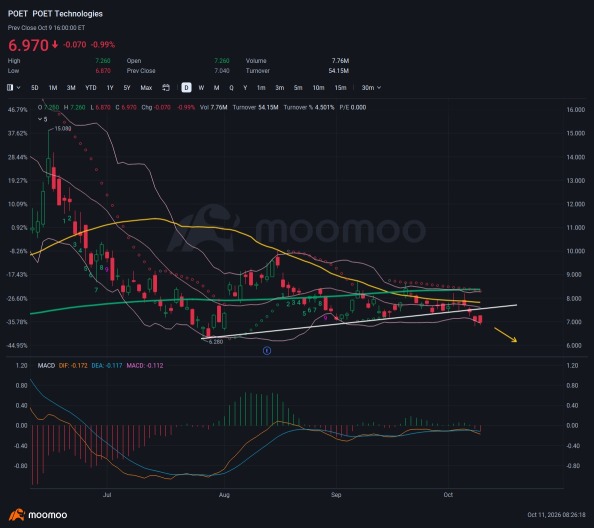594x528 pixels.
Task: Select the 1m interval
Action: [261, 87]
